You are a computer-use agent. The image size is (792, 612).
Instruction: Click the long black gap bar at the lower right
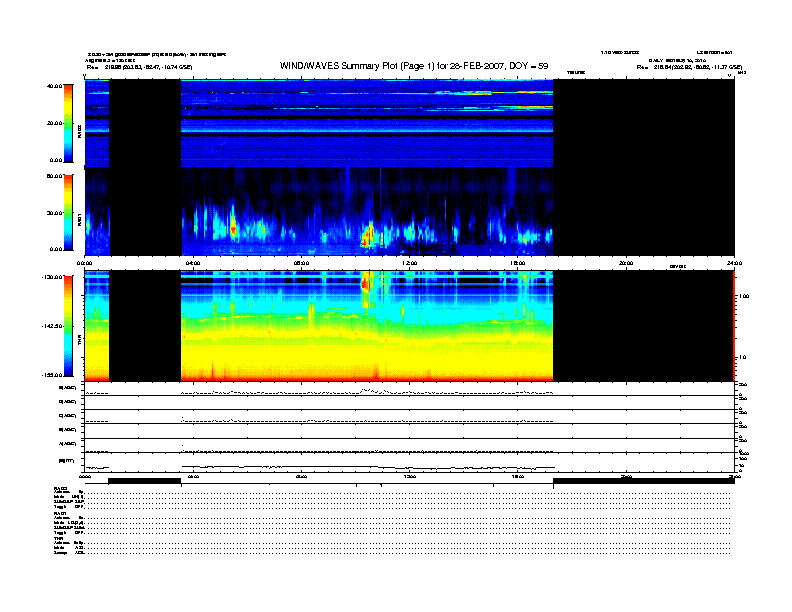(x=644, y=481)
